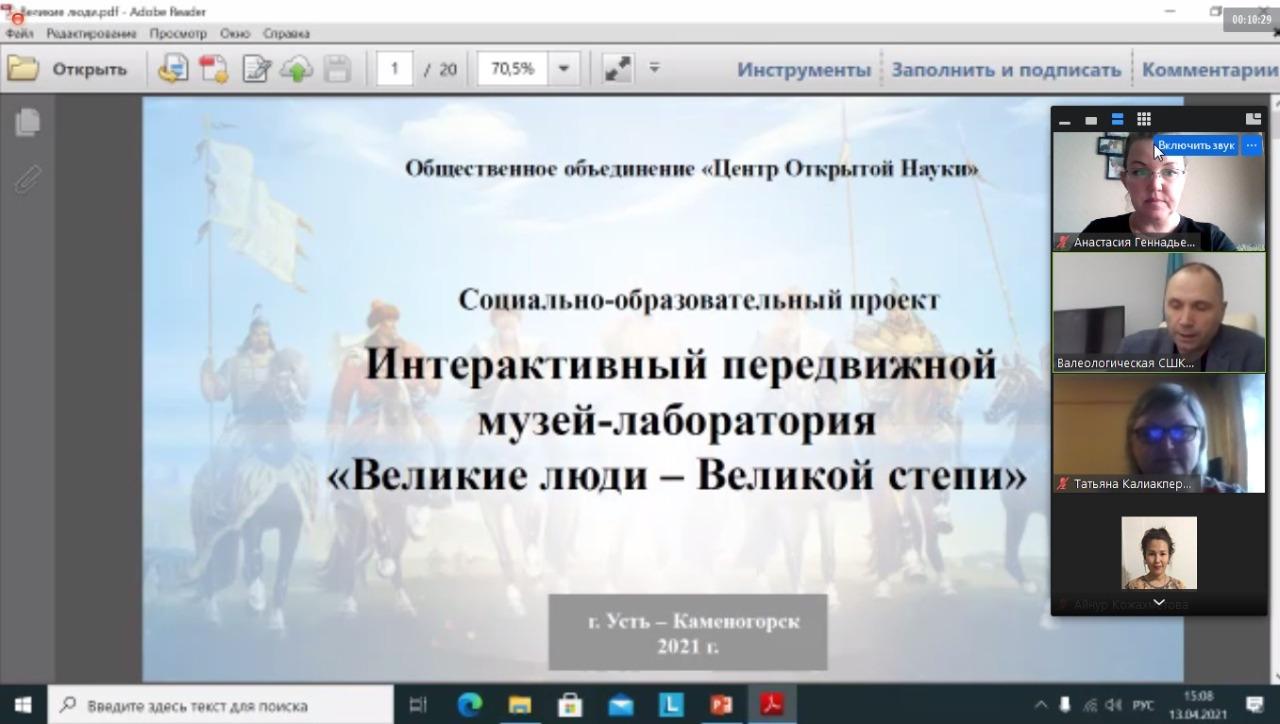Expand the toolbar customize small arrow

[655, 68]
